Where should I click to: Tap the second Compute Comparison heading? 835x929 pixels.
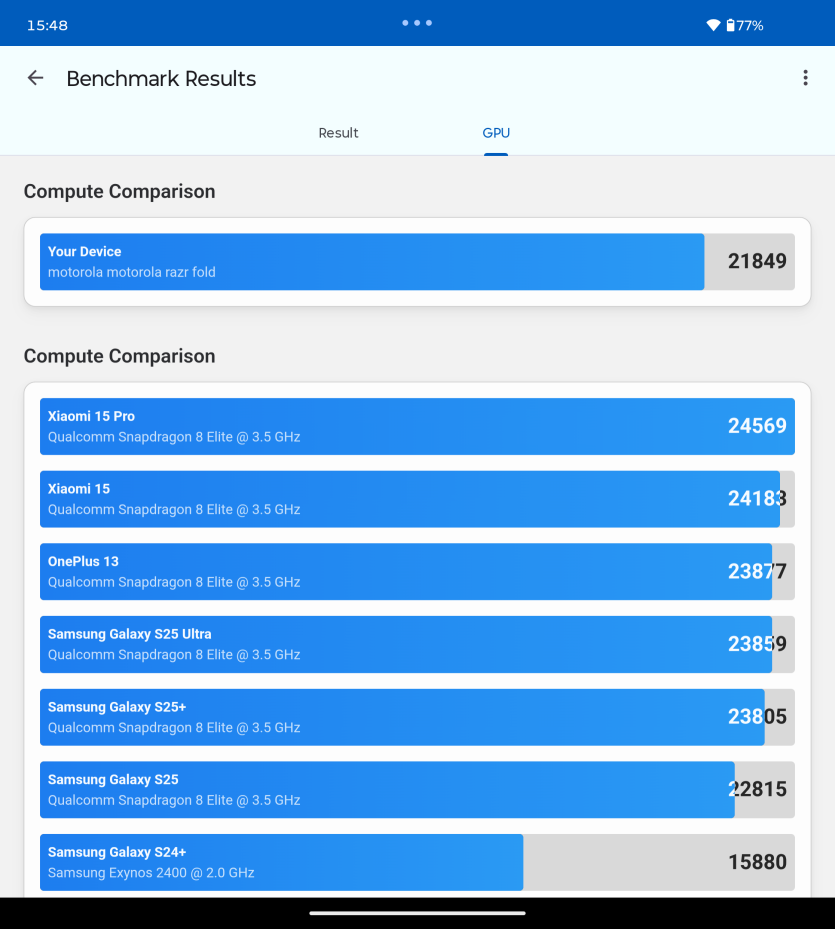click(x=119, y=356)
